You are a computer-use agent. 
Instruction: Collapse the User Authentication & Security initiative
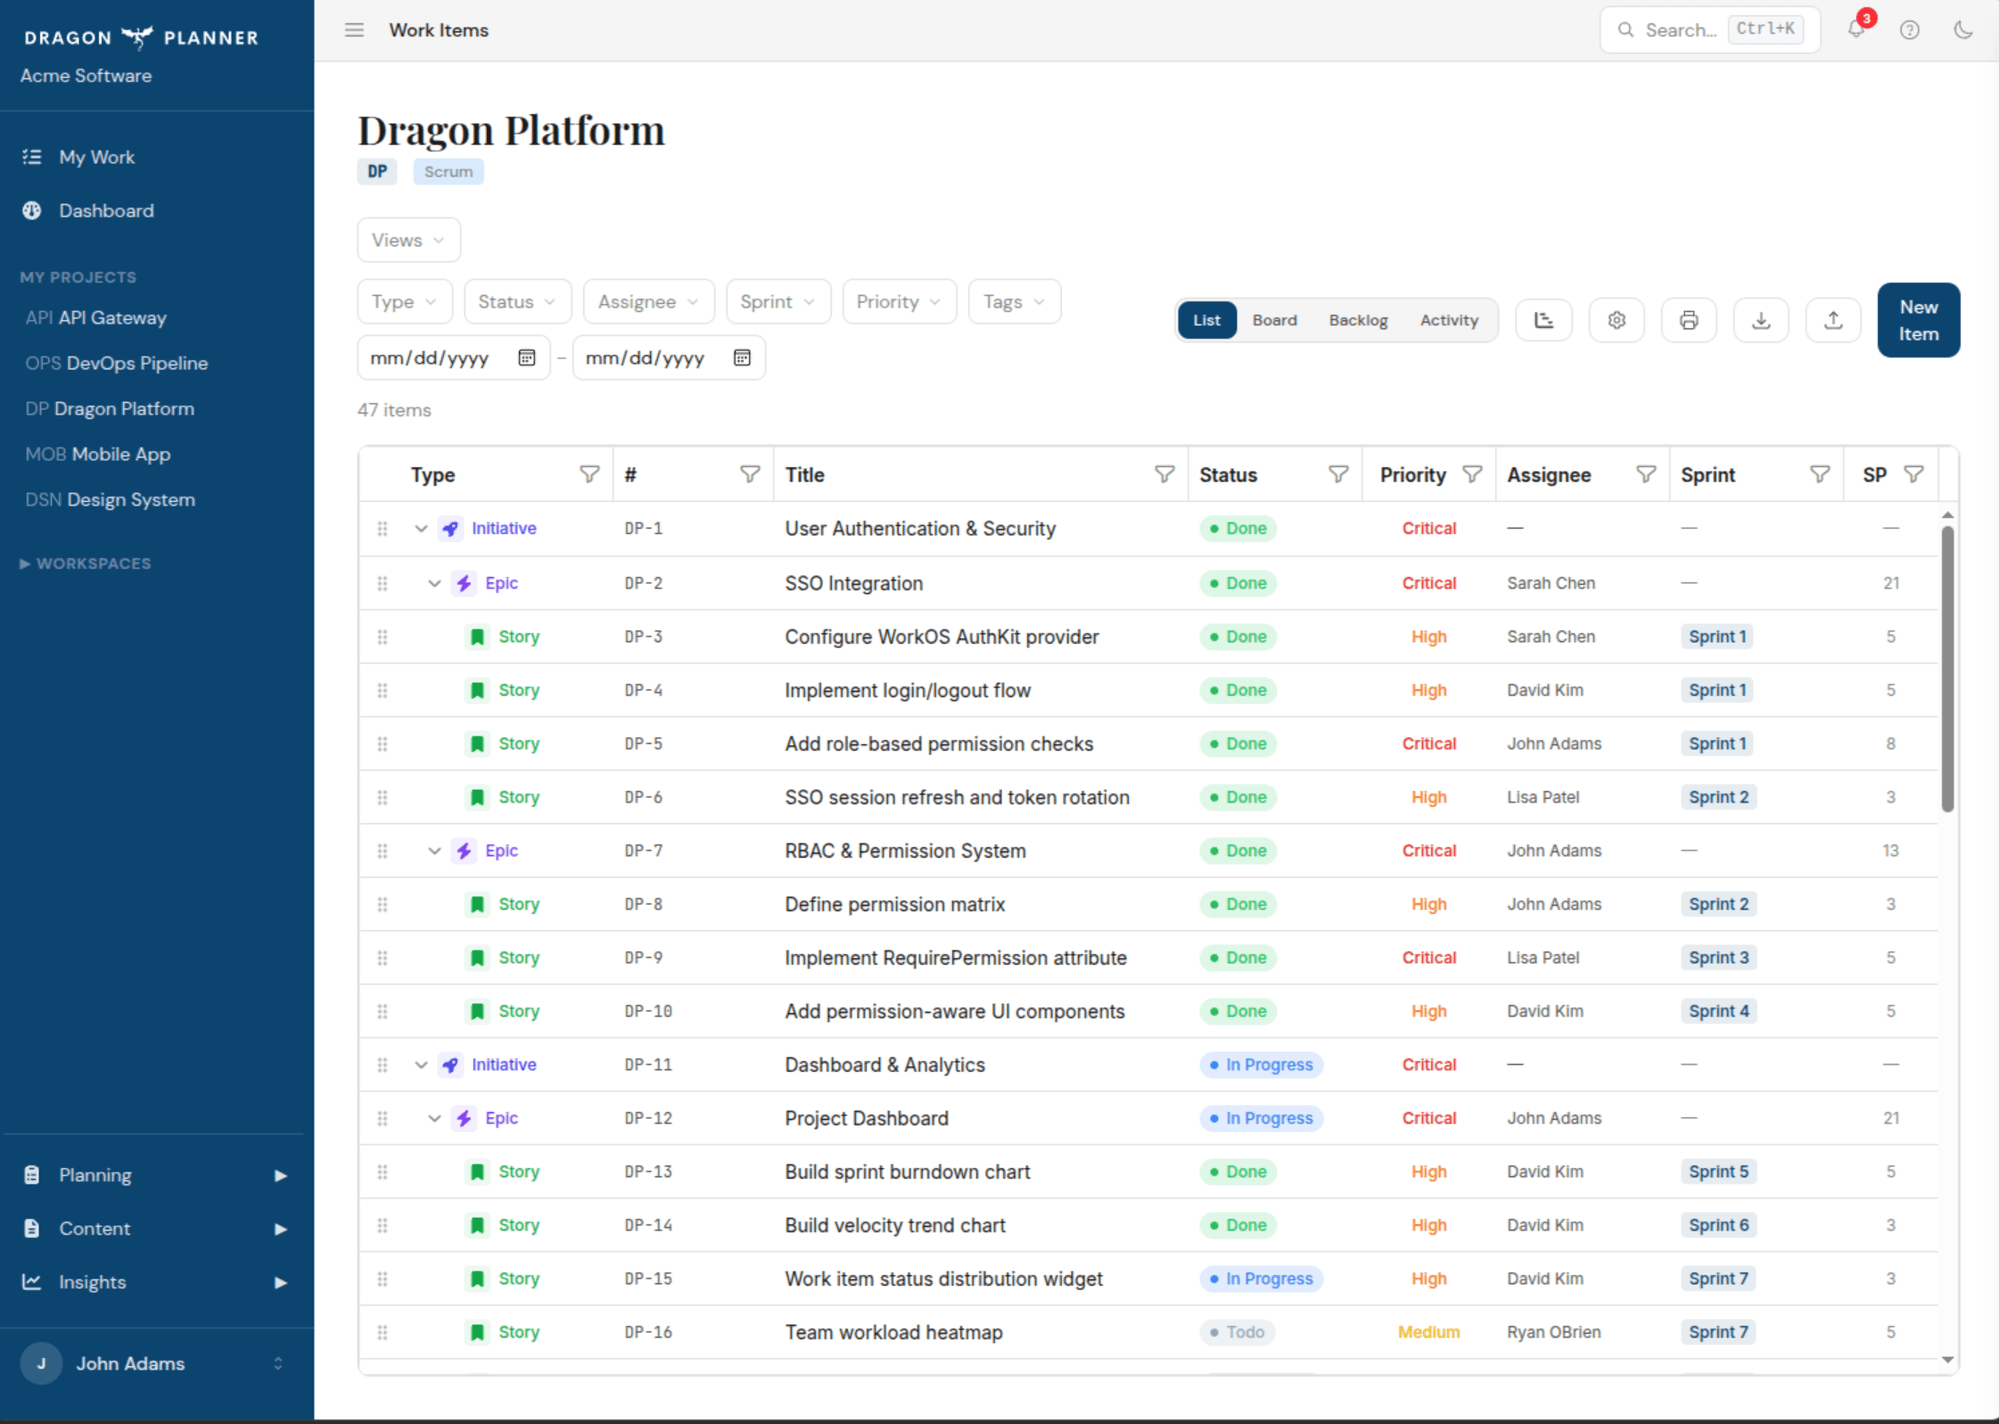[x=420, y=528]
